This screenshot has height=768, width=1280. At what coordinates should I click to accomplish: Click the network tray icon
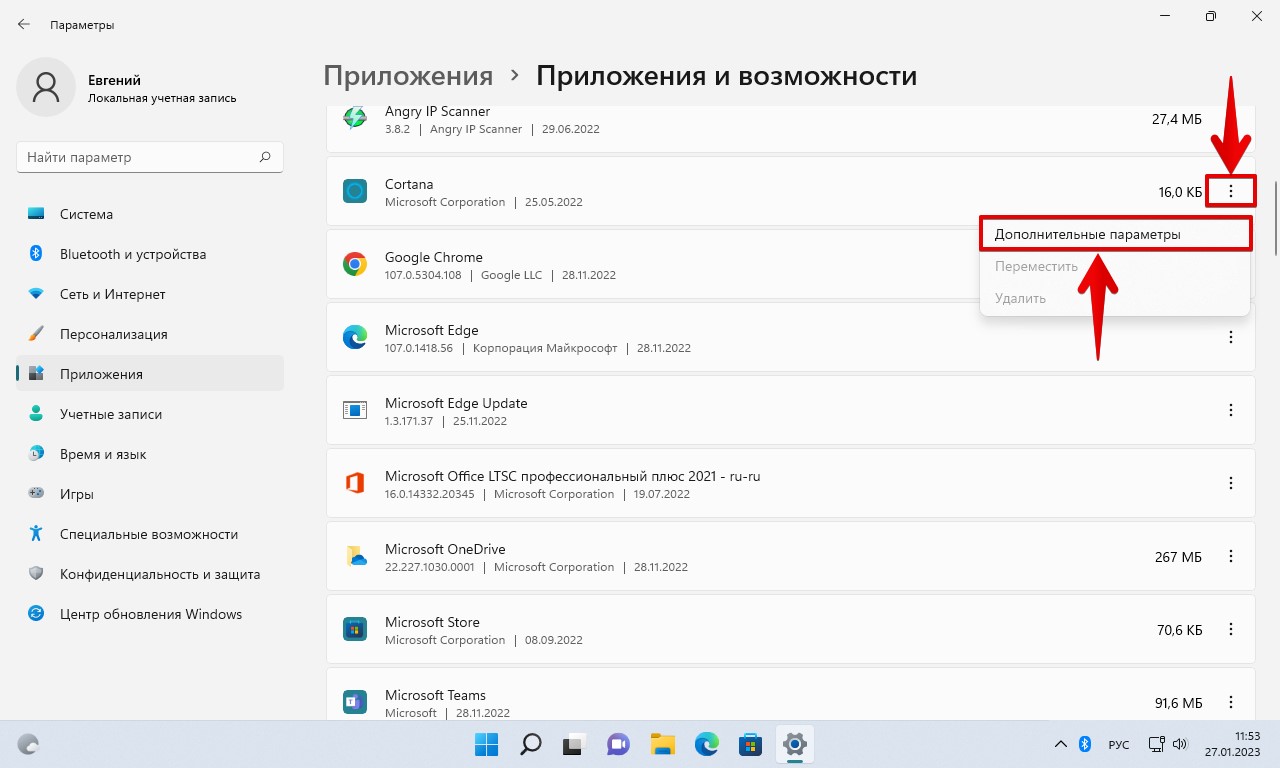coord(1156,744)
